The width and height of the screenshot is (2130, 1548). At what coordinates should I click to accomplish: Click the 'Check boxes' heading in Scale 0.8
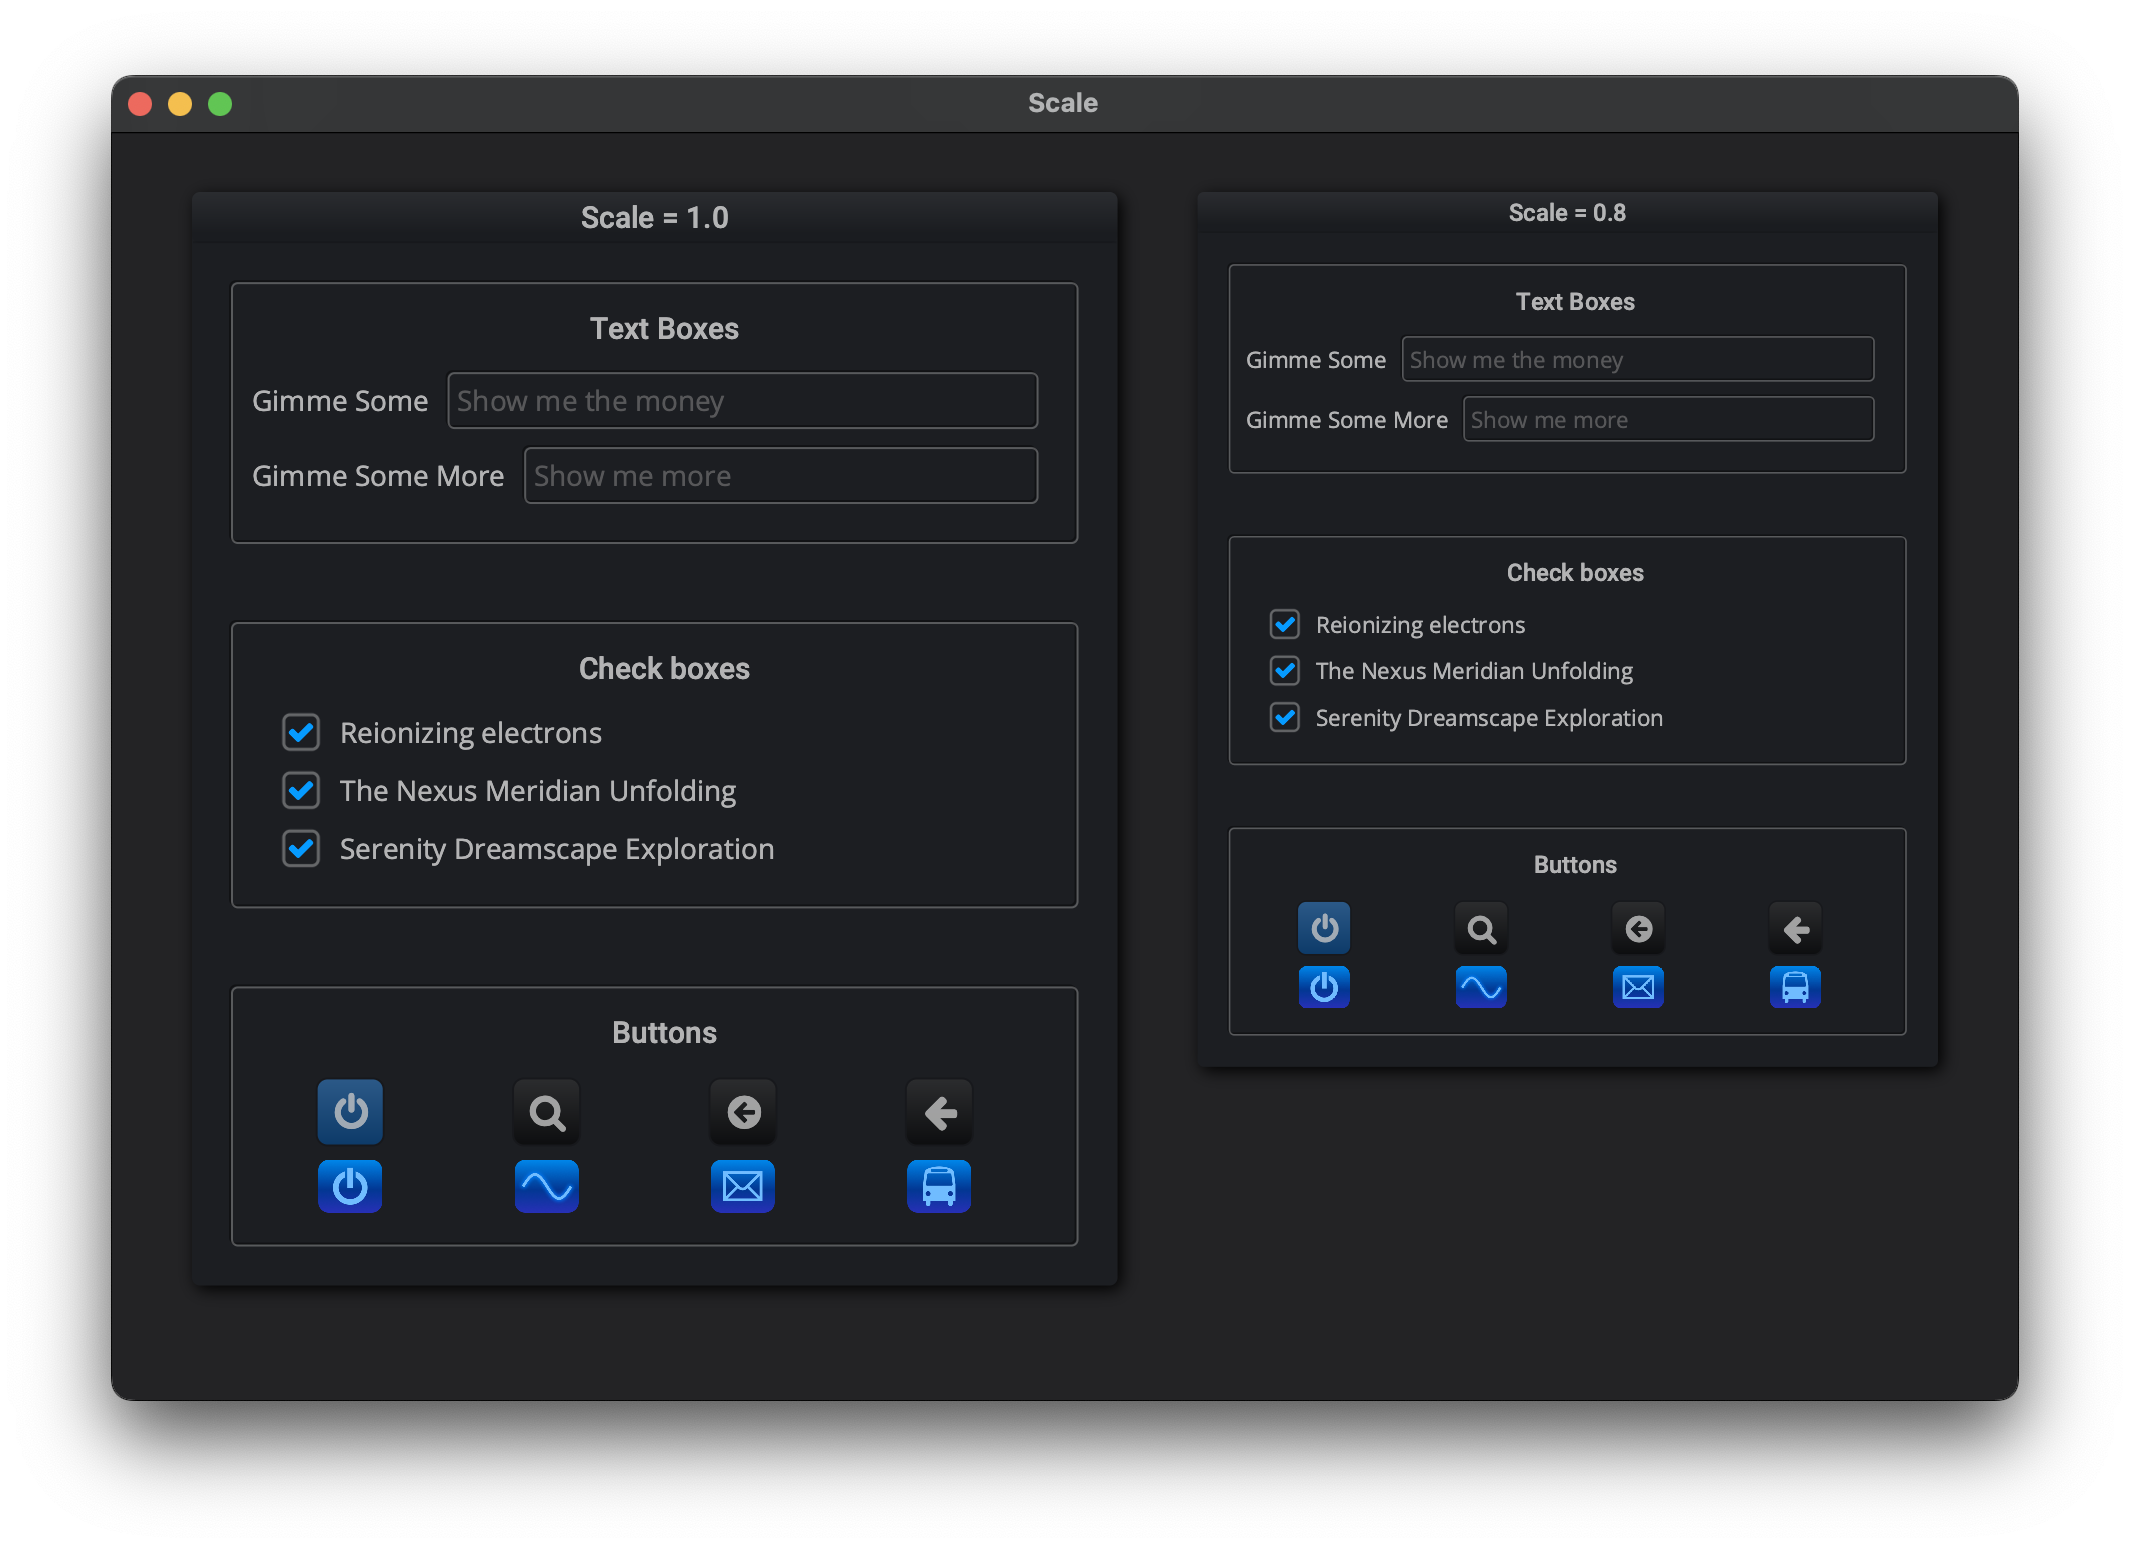(x=1575, y=572)
